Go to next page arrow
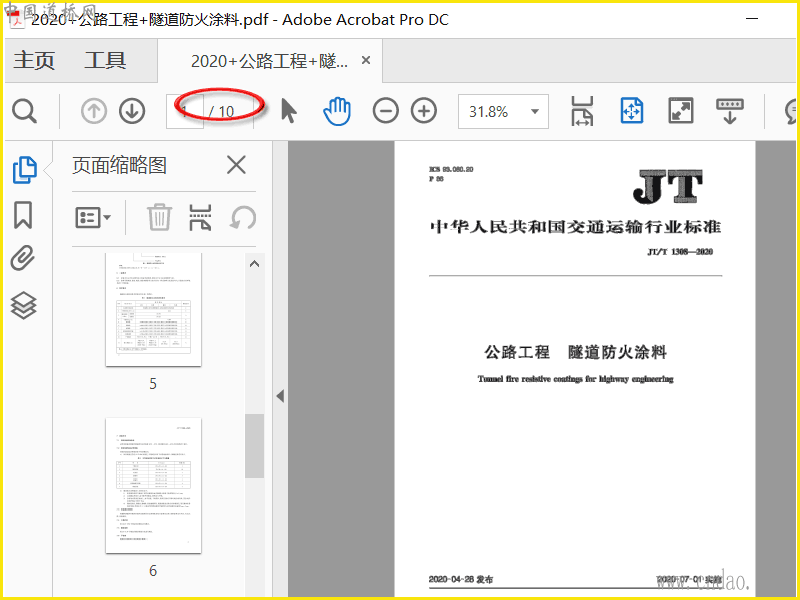The width and height of the screenshot is (800, 600). point(132,111)
